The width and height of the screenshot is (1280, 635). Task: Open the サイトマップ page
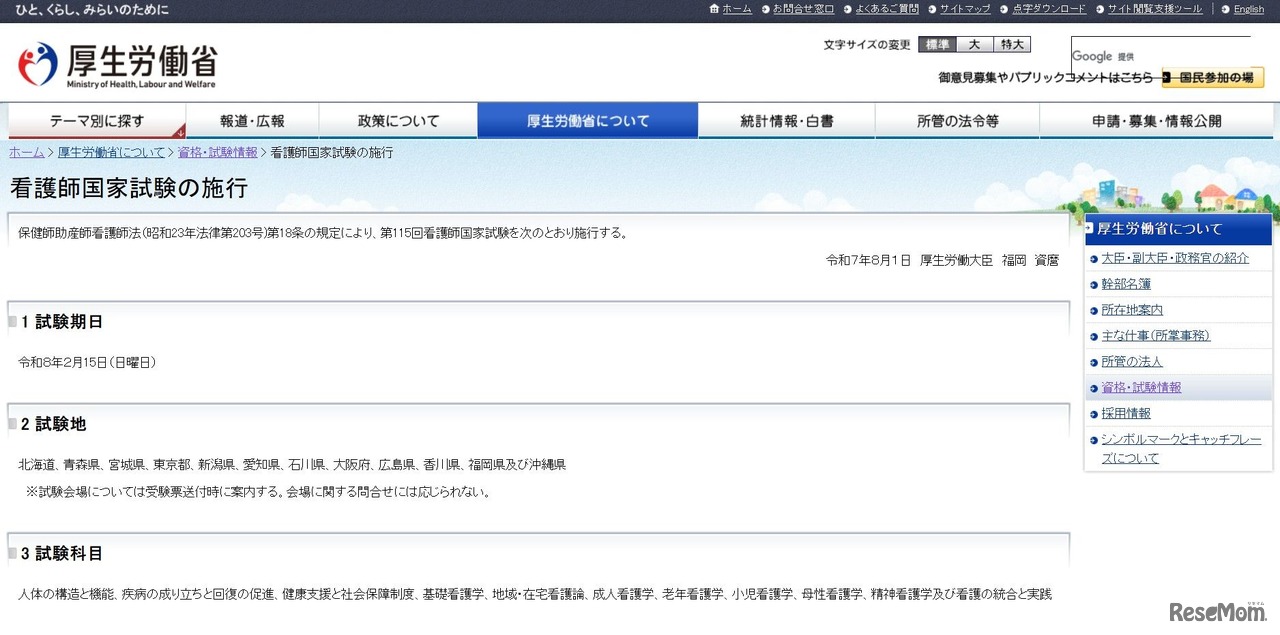tap(963, 9)
